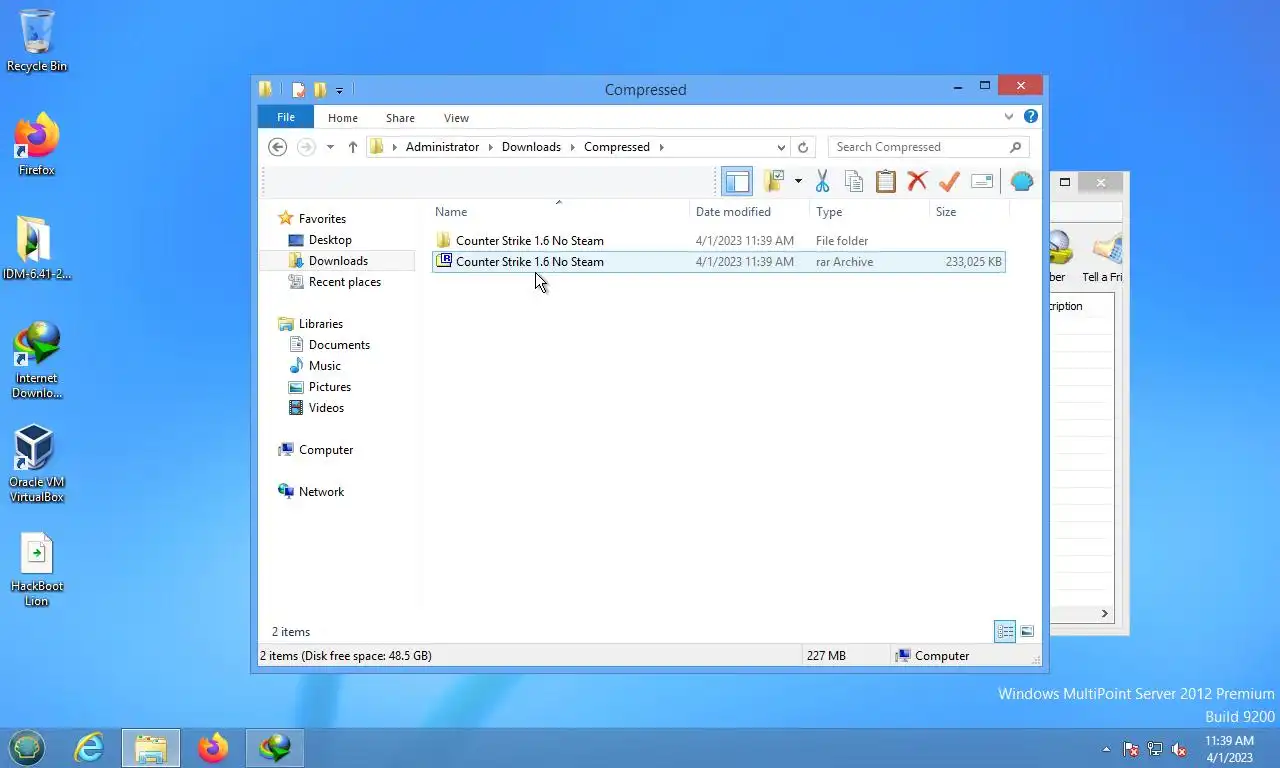This screenshot has height=768, width=1280.
Task: Click properties icon in quick access toolbar
Action: point(298,90)
